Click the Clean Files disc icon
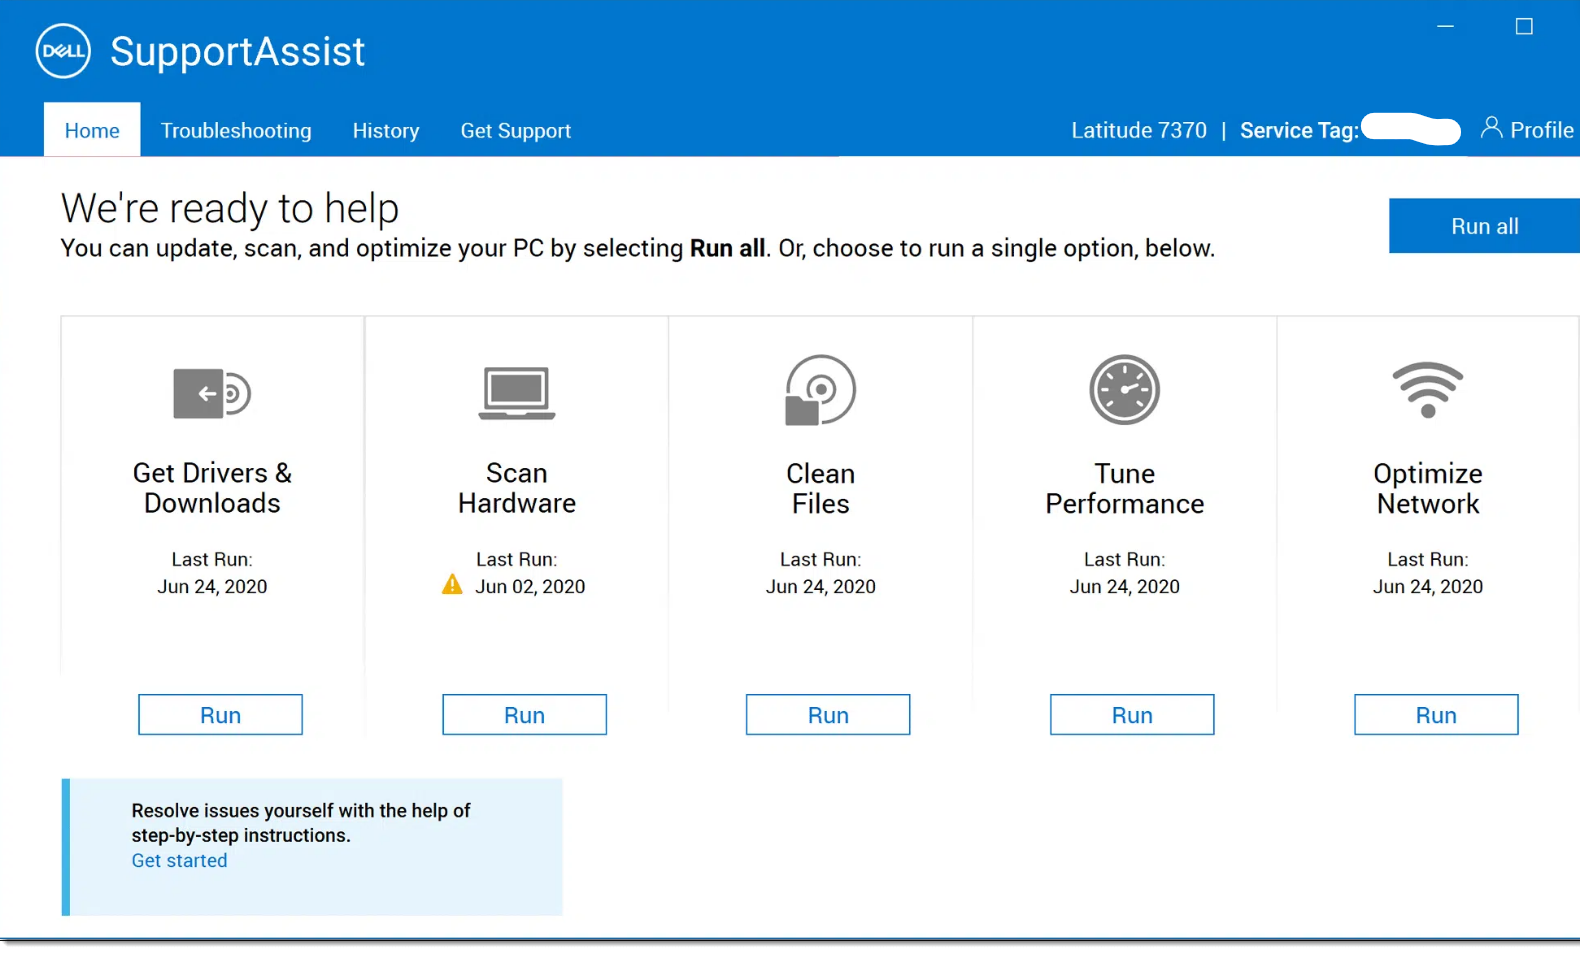 point(820,390)
